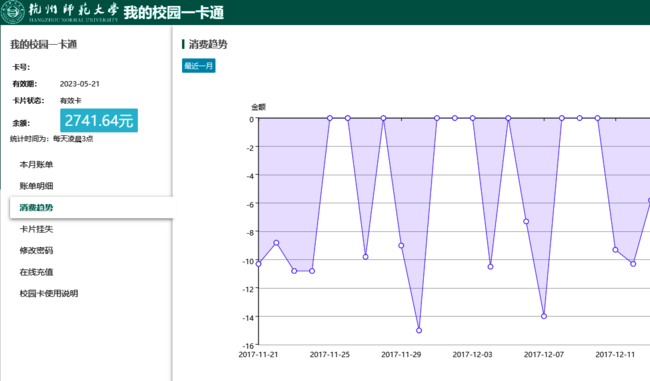This screenshot has width=650, height=381.
Task: Click the Hangzhou Normal University logo emblem
Action: coord(13,12)
